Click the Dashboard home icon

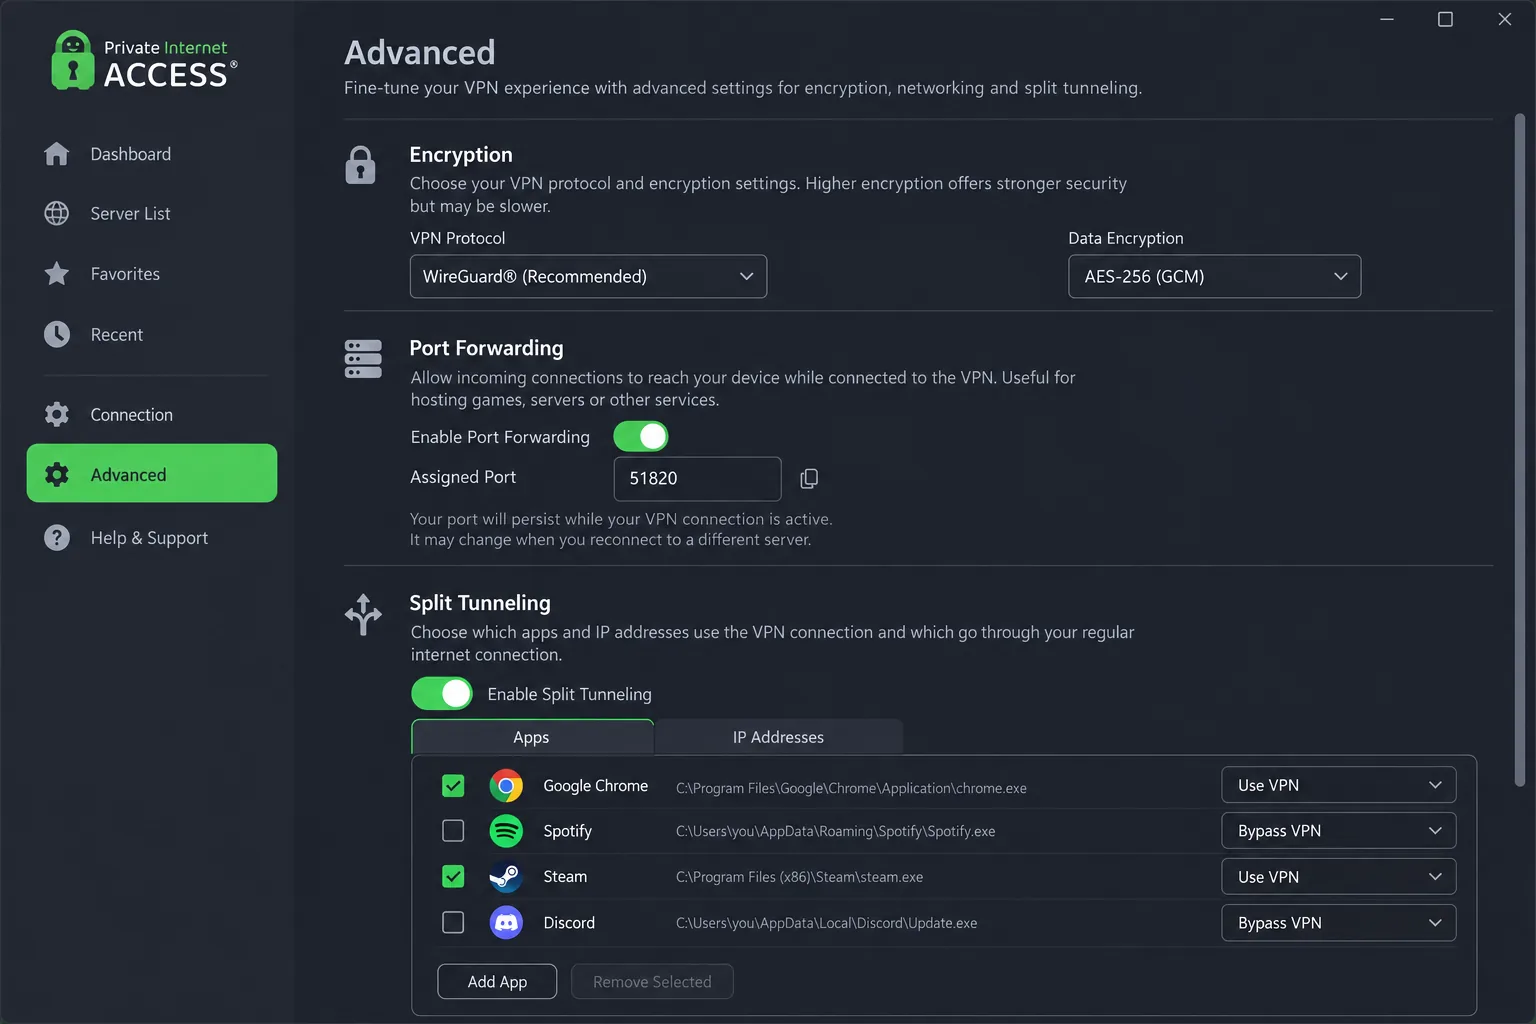click(x=57, y=154)
